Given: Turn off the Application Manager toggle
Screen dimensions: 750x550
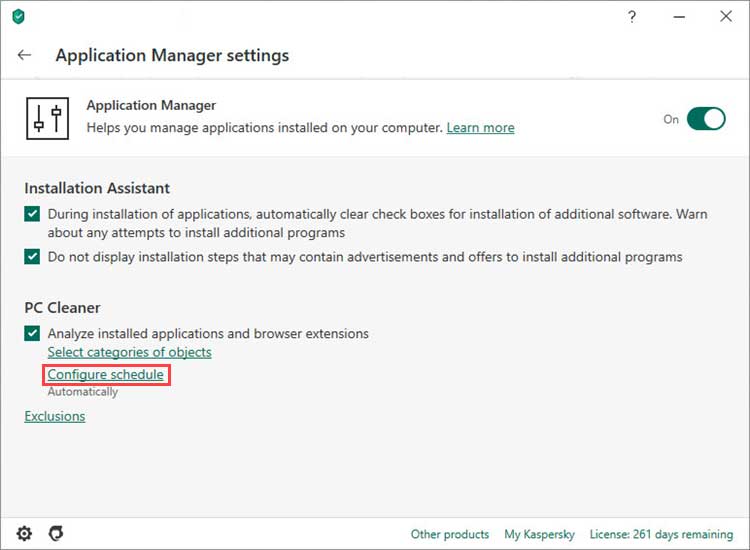Looking at the screenshot, I should [706, 119].
